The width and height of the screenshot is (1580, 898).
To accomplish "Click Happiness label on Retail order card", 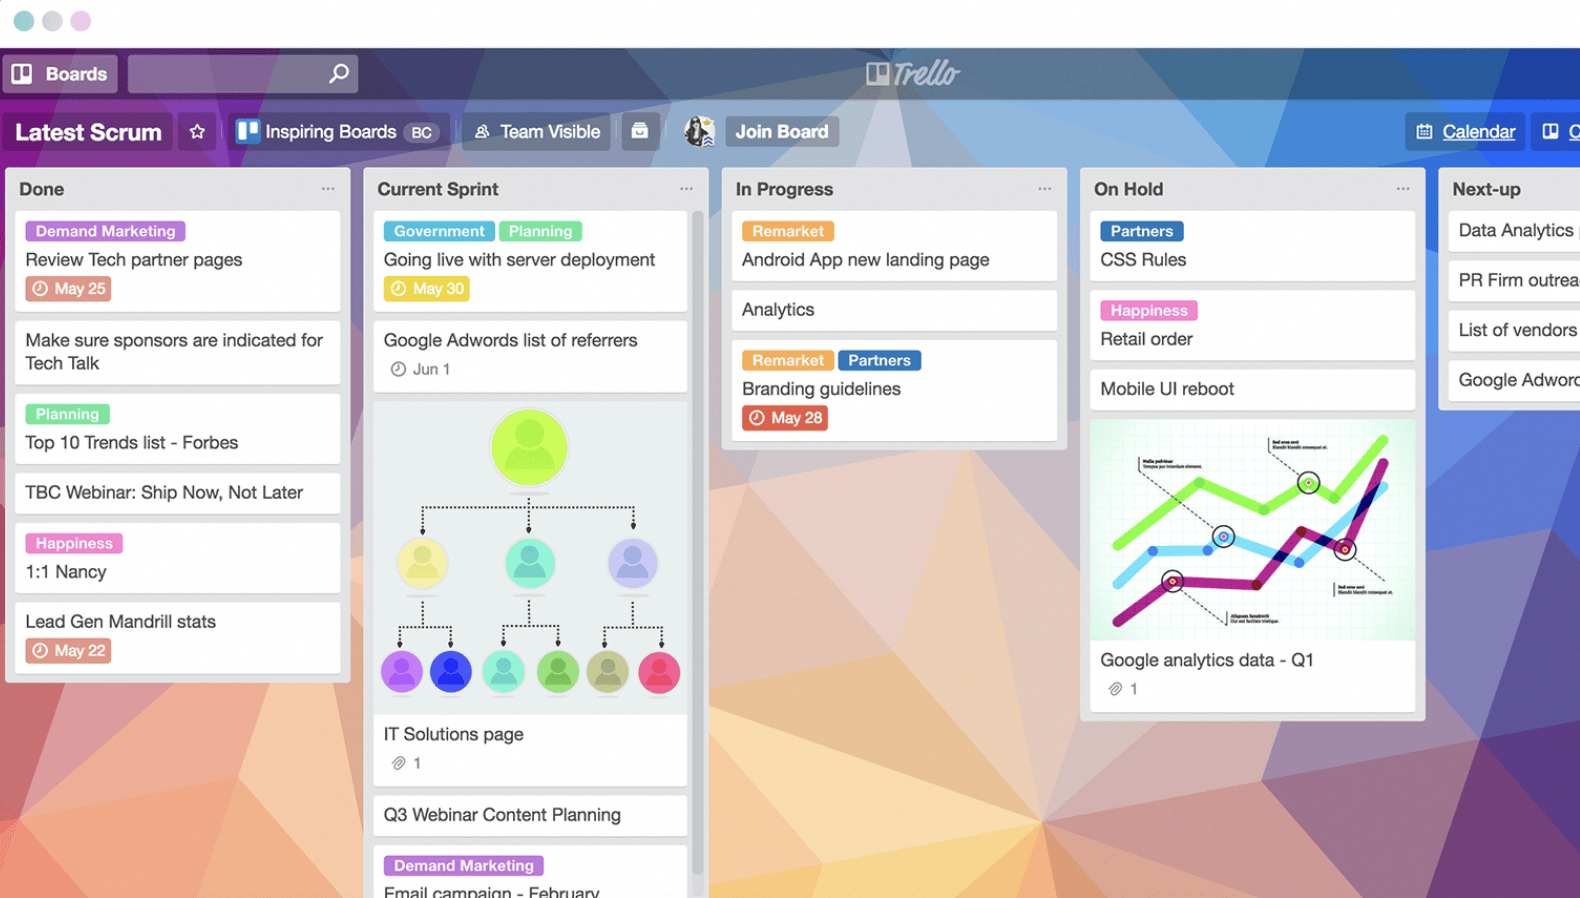I will point(1149,311).
